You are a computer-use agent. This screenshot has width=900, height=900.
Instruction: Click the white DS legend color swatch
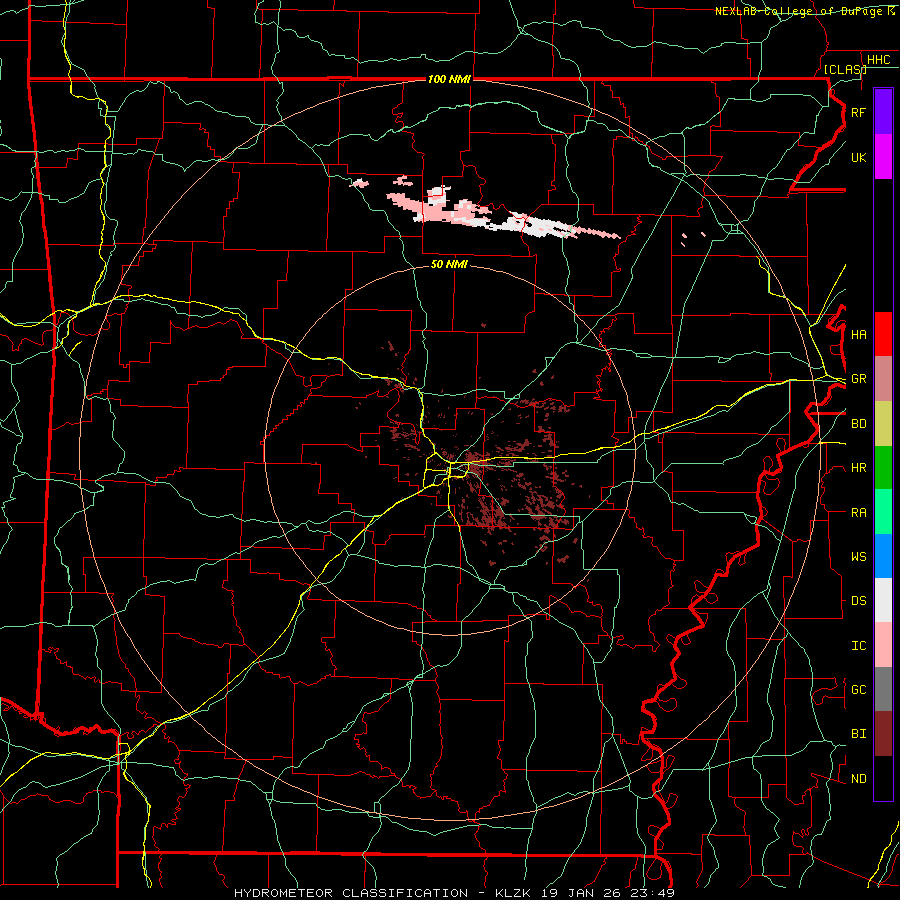pos(883,600)
